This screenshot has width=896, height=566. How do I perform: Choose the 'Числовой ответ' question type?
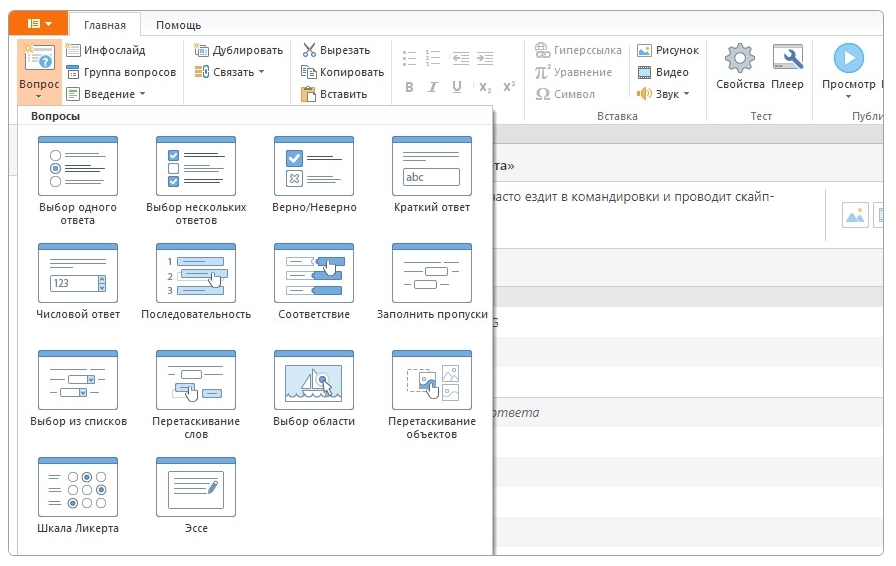pyautogui.click(x=77, y=274)
